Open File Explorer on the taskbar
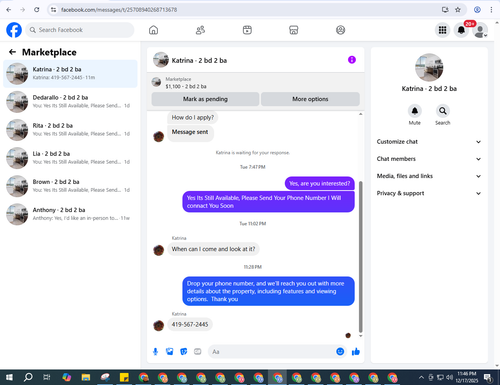The height and width of the screenshot is (385, 500). [x=86, y=377]
